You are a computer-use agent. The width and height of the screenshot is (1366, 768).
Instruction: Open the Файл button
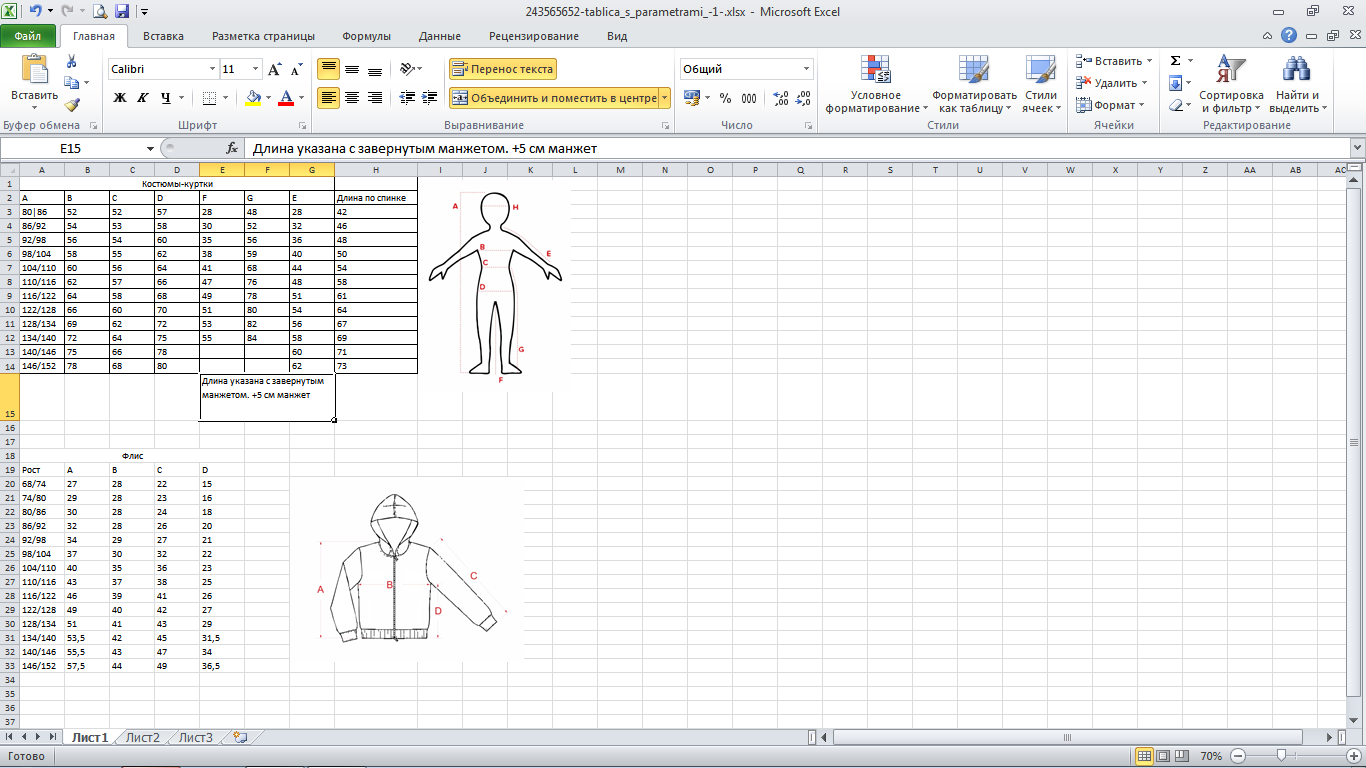[x=28, y=36]
